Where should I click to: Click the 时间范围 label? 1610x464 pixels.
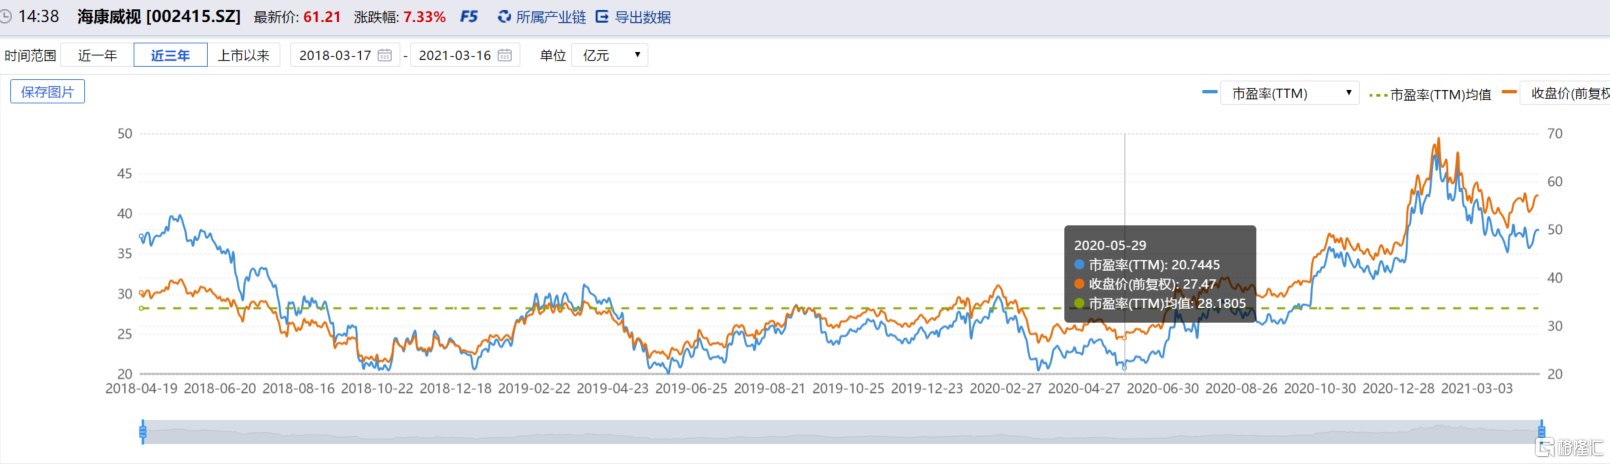pos(30,55)
